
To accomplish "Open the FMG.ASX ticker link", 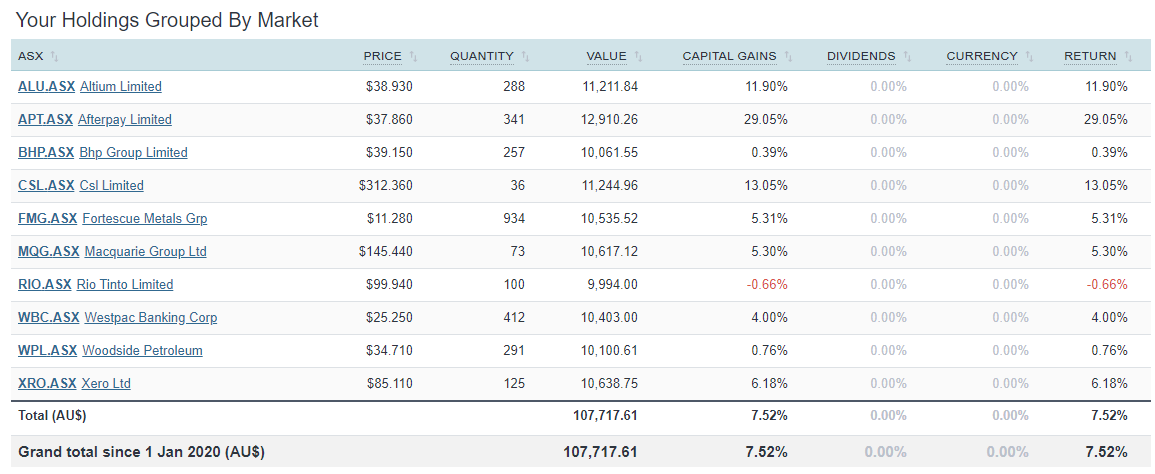I will (47, 219).
